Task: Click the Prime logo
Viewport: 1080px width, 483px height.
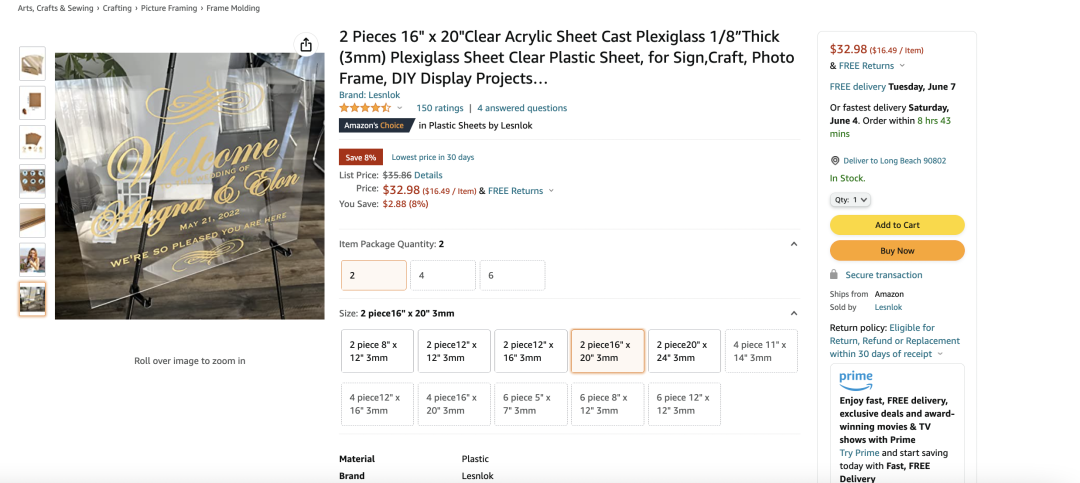Action: pyautogui.click(x=856, y=381)
